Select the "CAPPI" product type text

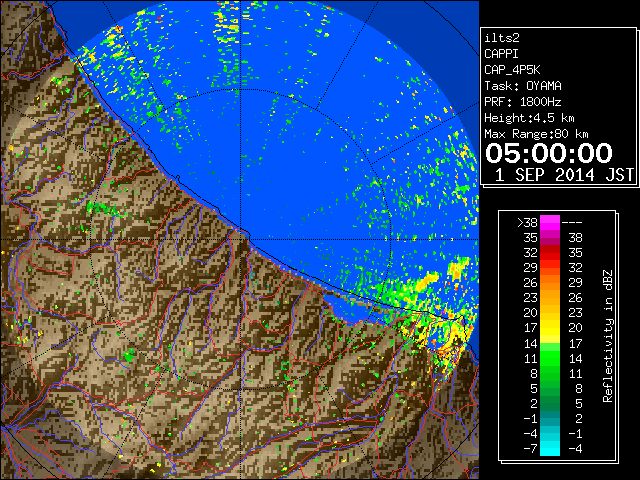click(501, 54)
